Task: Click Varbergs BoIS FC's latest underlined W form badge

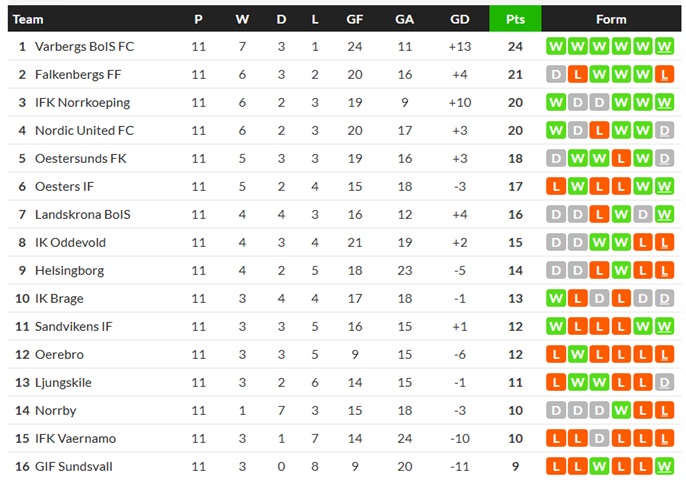Action: tap(664, 46)
